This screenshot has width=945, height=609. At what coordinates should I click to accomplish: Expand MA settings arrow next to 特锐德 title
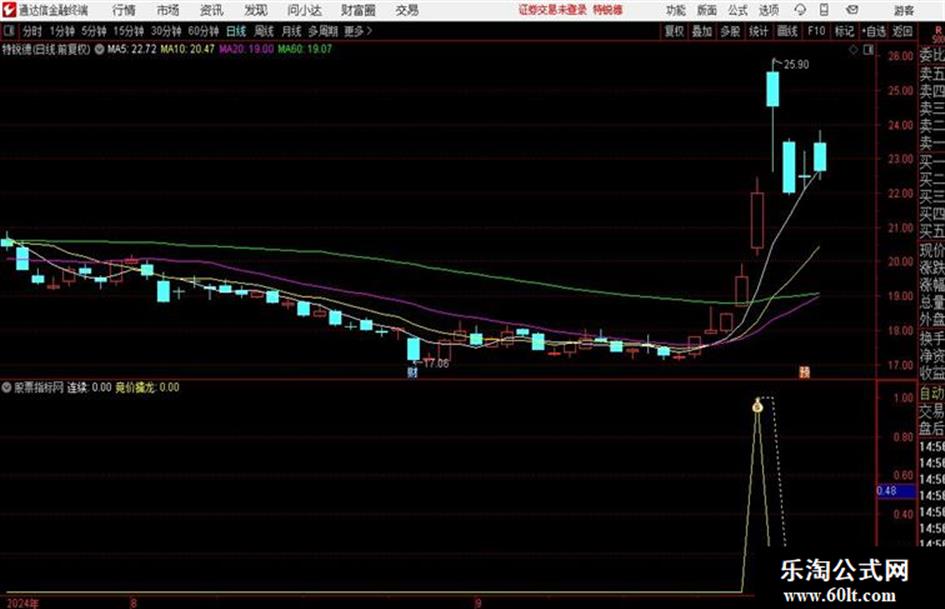(x=99, y=49)
